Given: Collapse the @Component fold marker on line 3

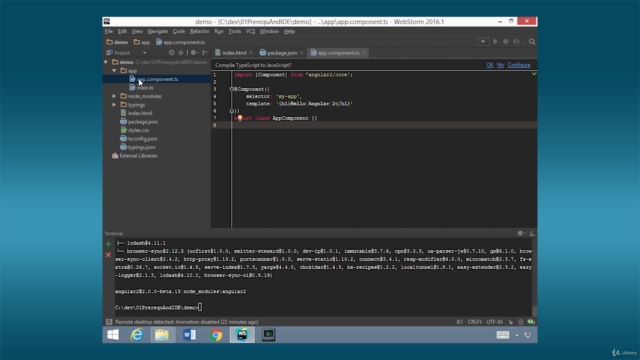Looking at the screenshot, I should click(x=231, y=89).
